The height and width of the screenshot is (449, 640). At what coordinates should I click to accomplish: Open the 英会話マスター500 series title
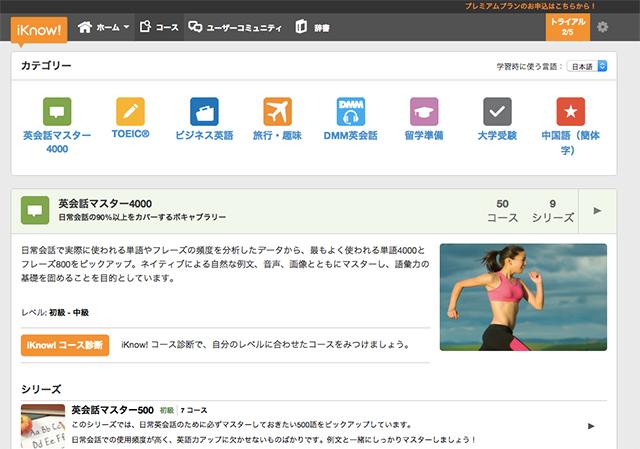[x=113, y=410]
